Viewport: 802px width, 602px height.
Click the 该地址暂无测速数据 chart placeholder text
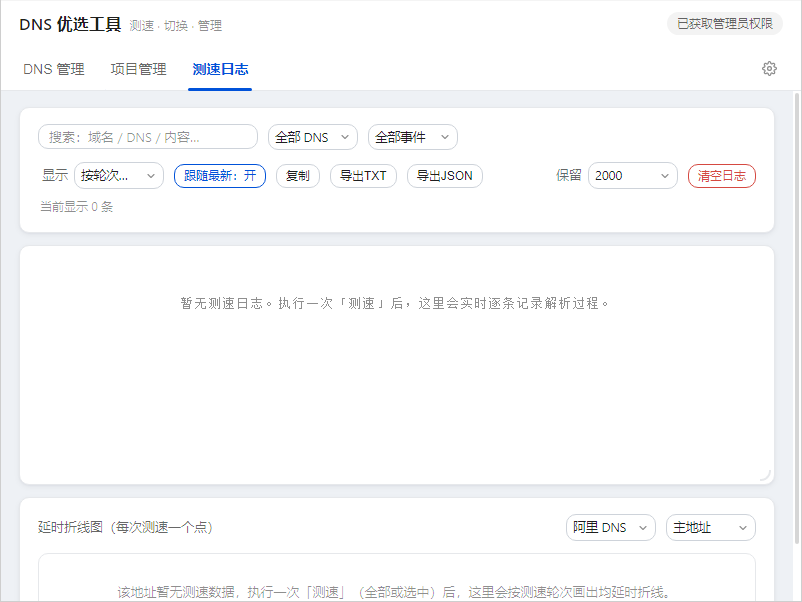394,592
